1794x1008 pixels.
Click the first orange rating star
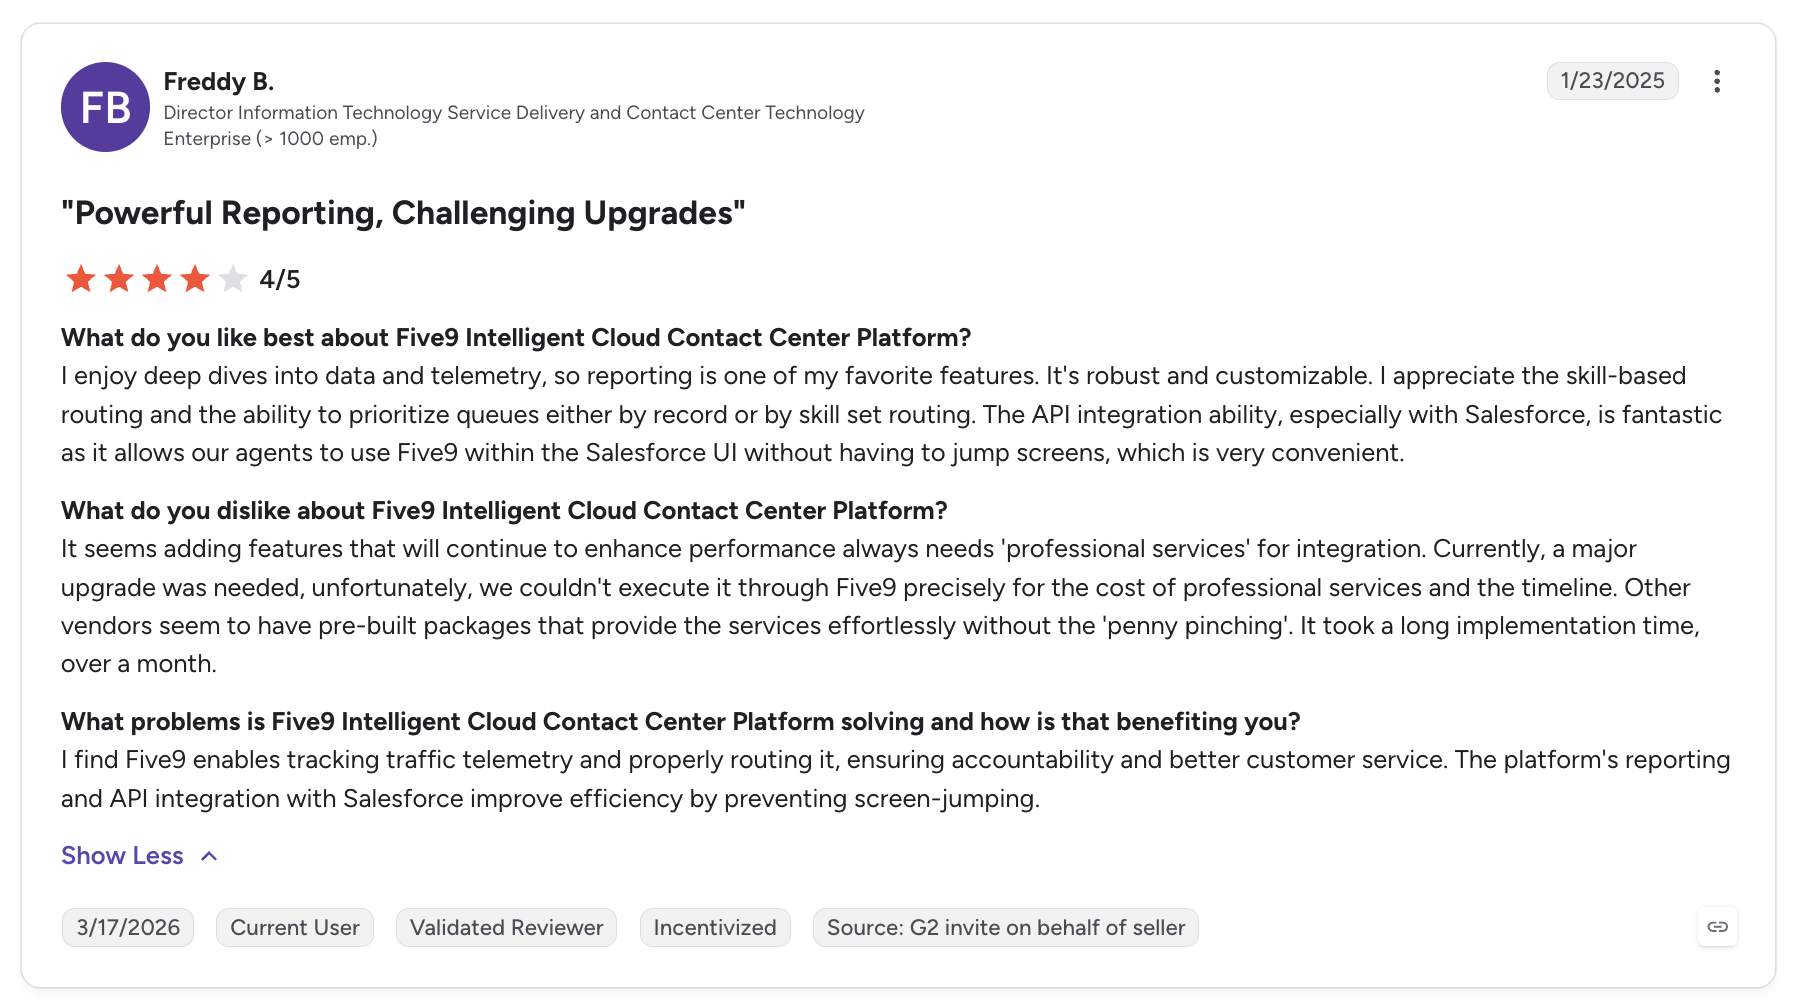(81, 279)
